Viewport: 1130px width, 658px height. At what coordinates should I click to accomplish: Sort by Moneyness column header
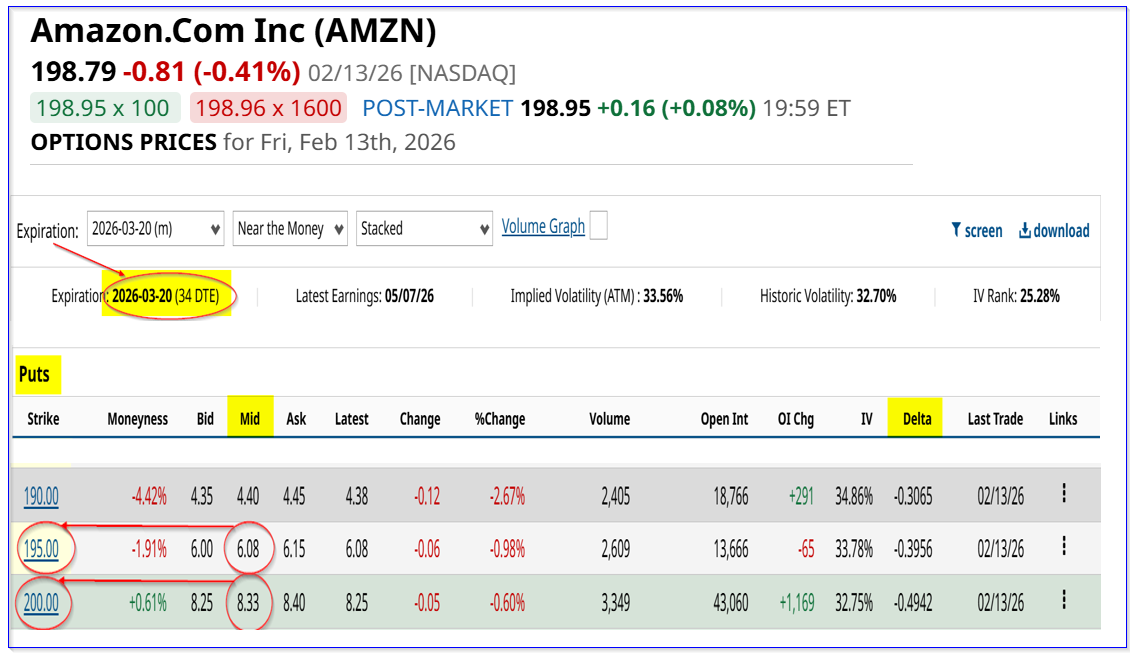click(138, 419)
